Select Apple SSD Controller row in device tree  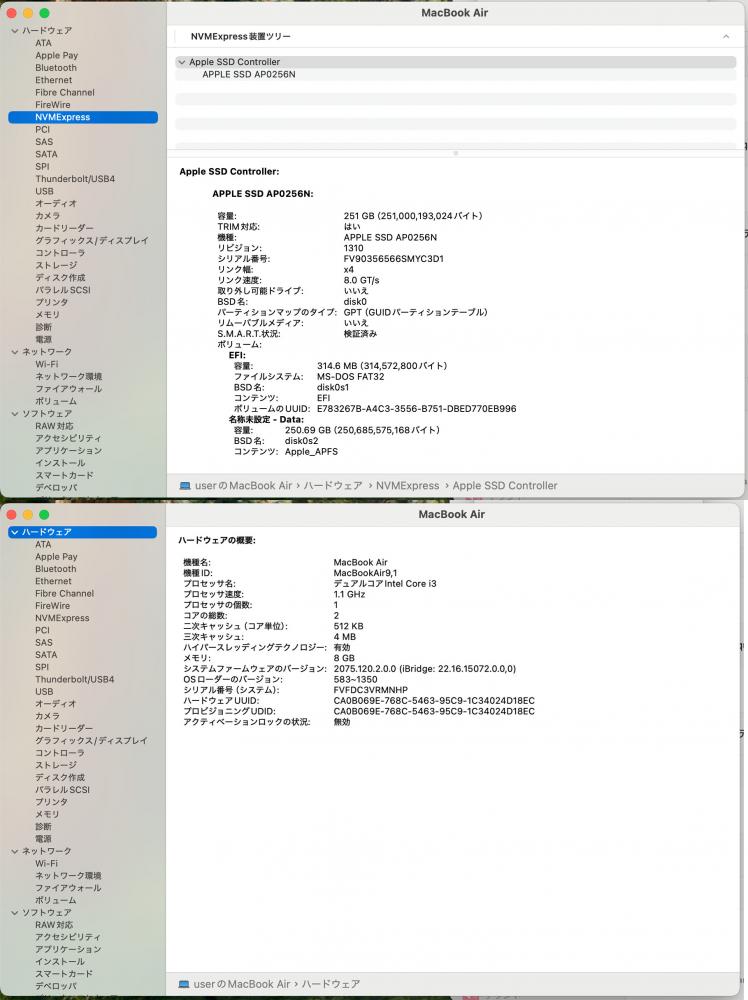tap(455, 62)
